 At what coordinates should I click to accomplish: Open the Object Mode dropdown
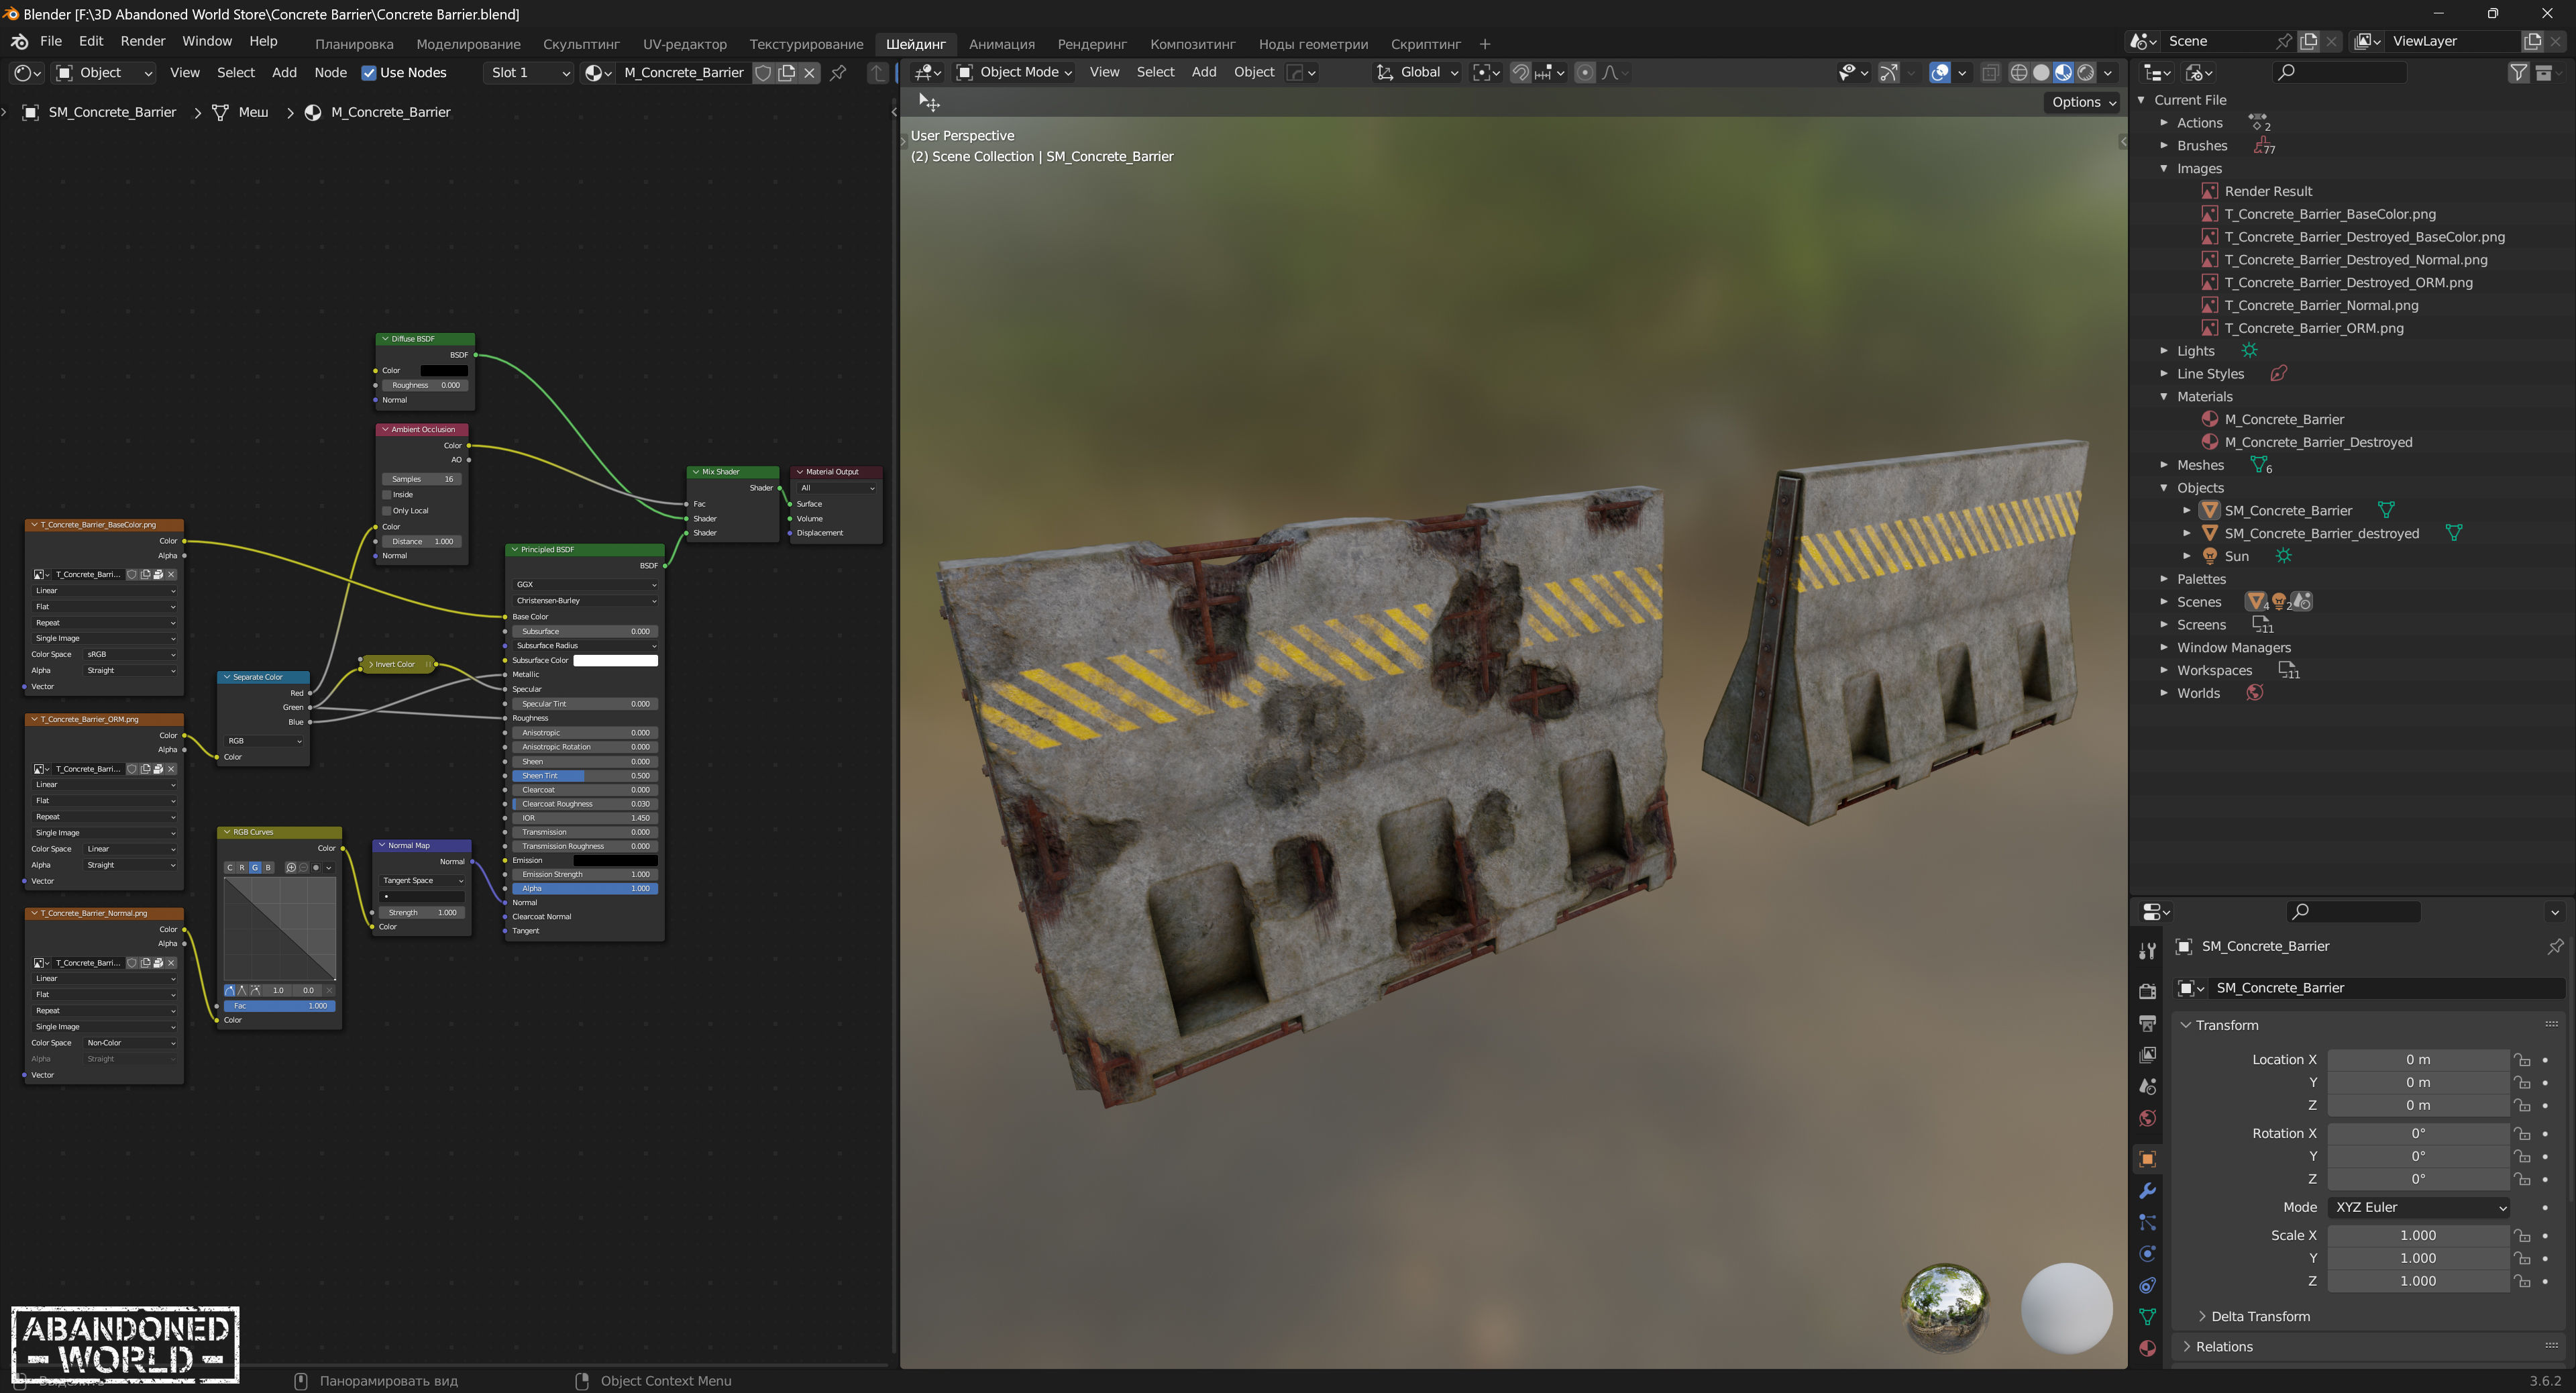1015,73
